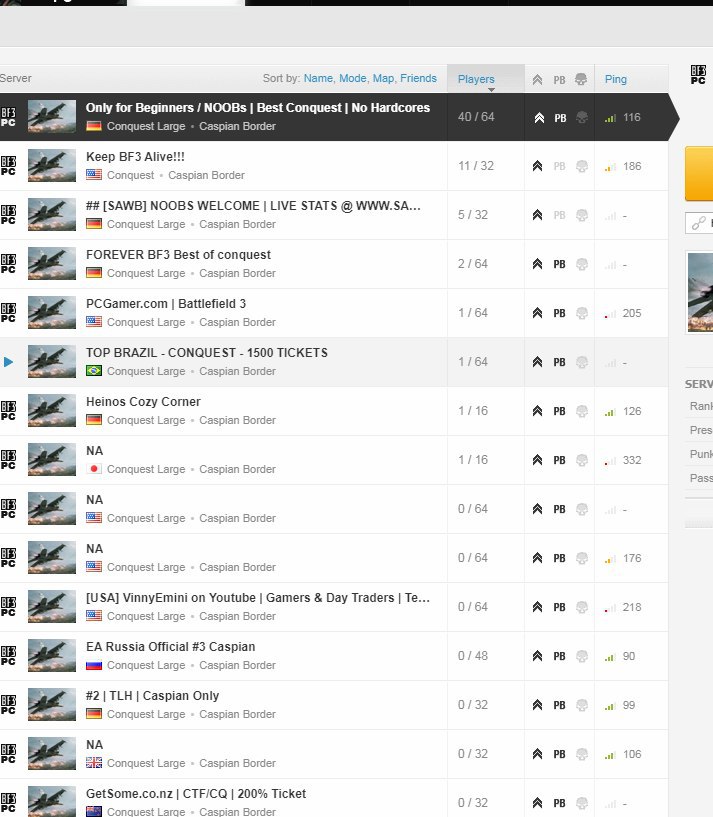
Task: Click UK flag on NA server with ping 106
Action: pos(94,763)
